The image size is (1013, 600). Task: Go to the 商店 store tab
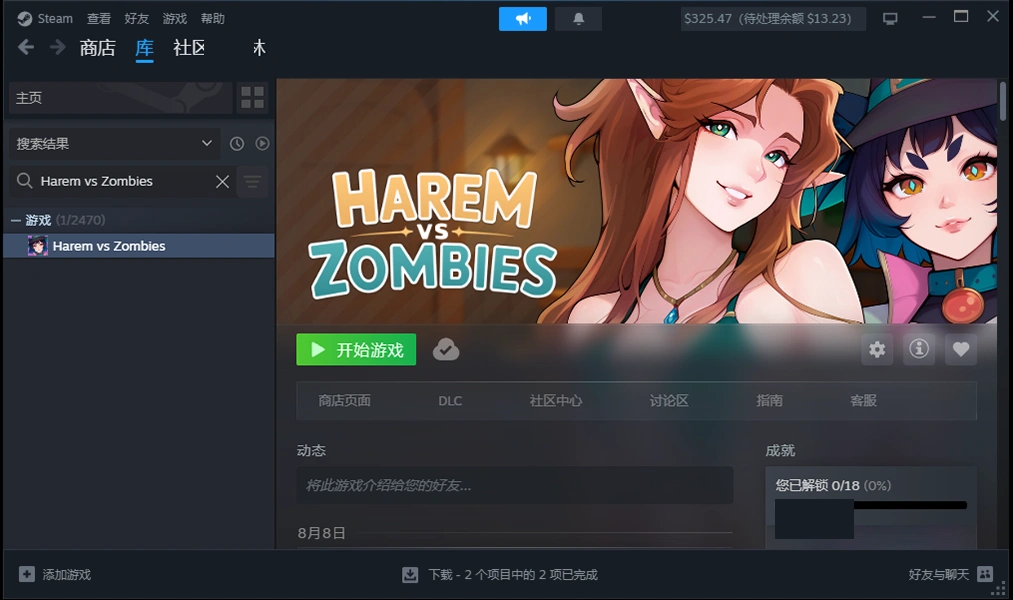pyautogui.click(x=98, y=48)
